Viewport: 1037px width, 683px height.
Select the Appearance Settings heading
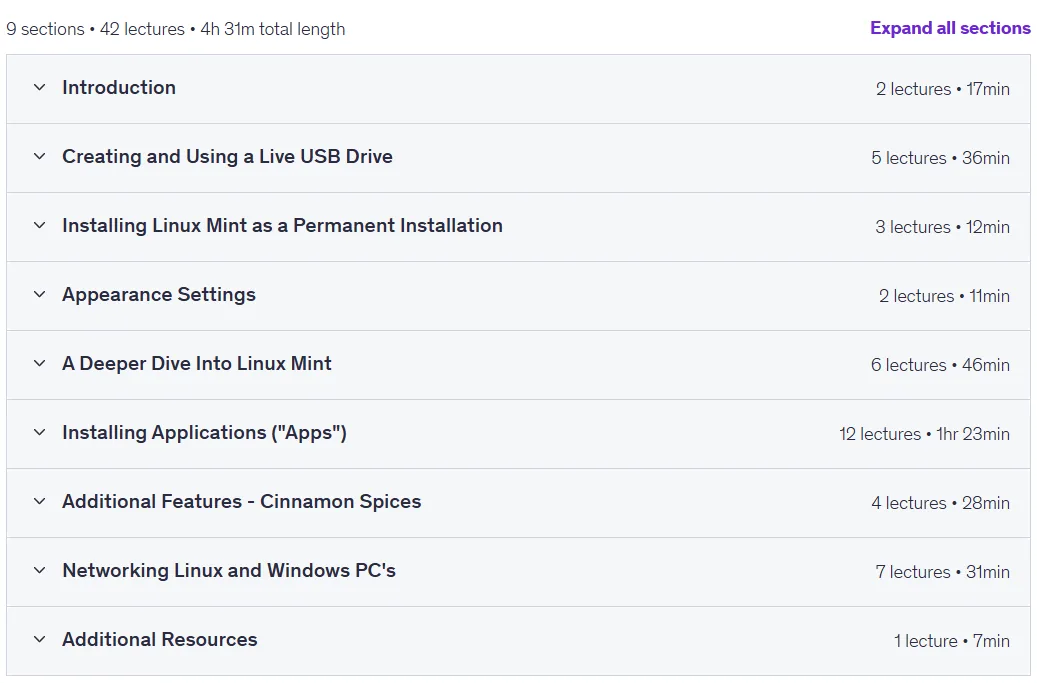[x=159, y=294]
